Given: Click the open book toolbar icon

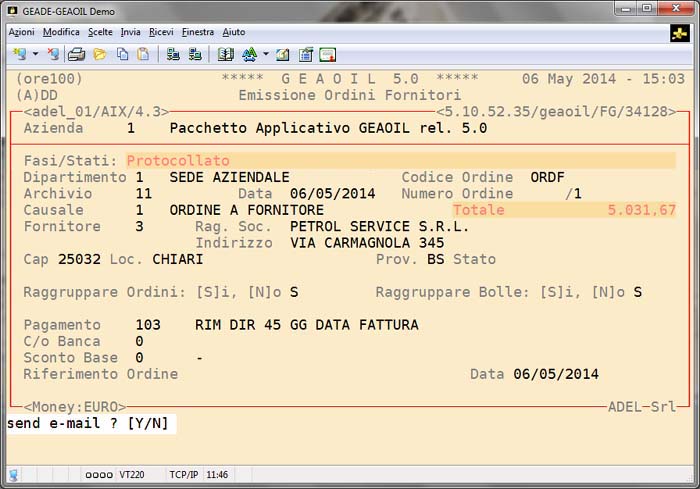Looking at the screenshot, I should (x=226, y=54).
